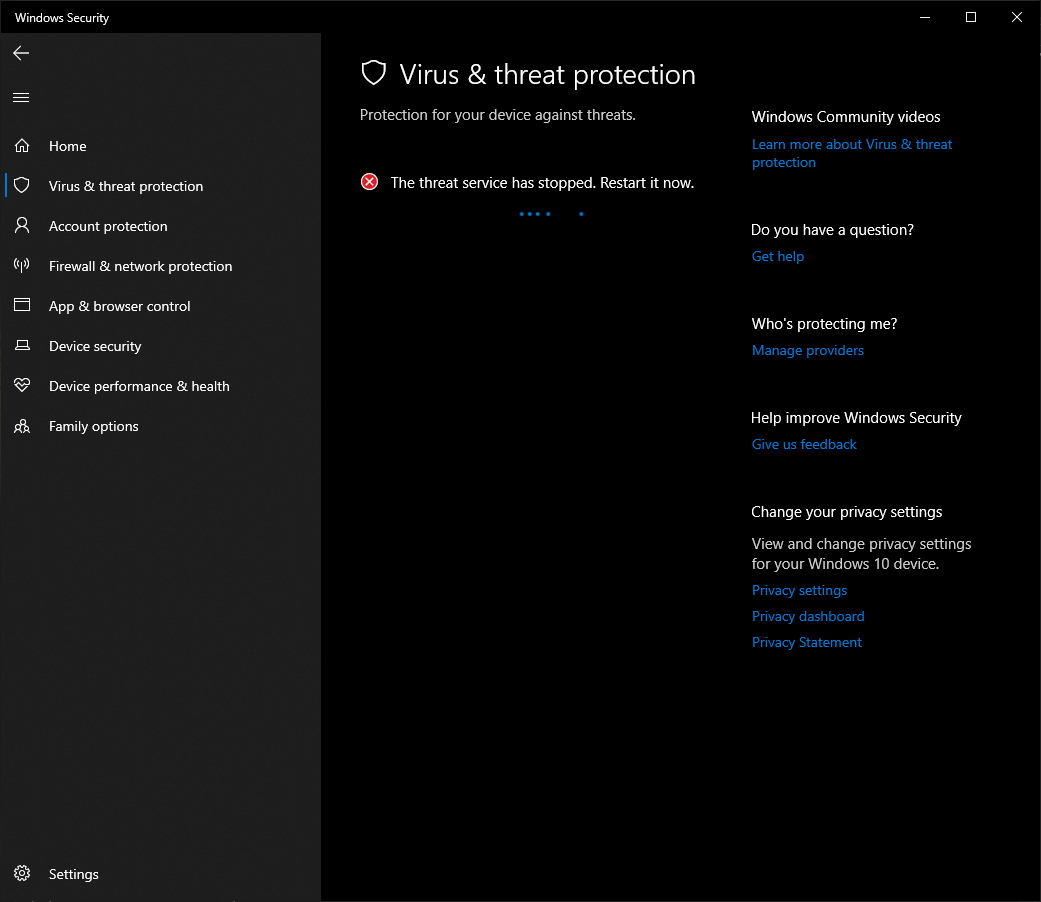
Task: Click the Windows Security window title text
Action: [62, 18]
